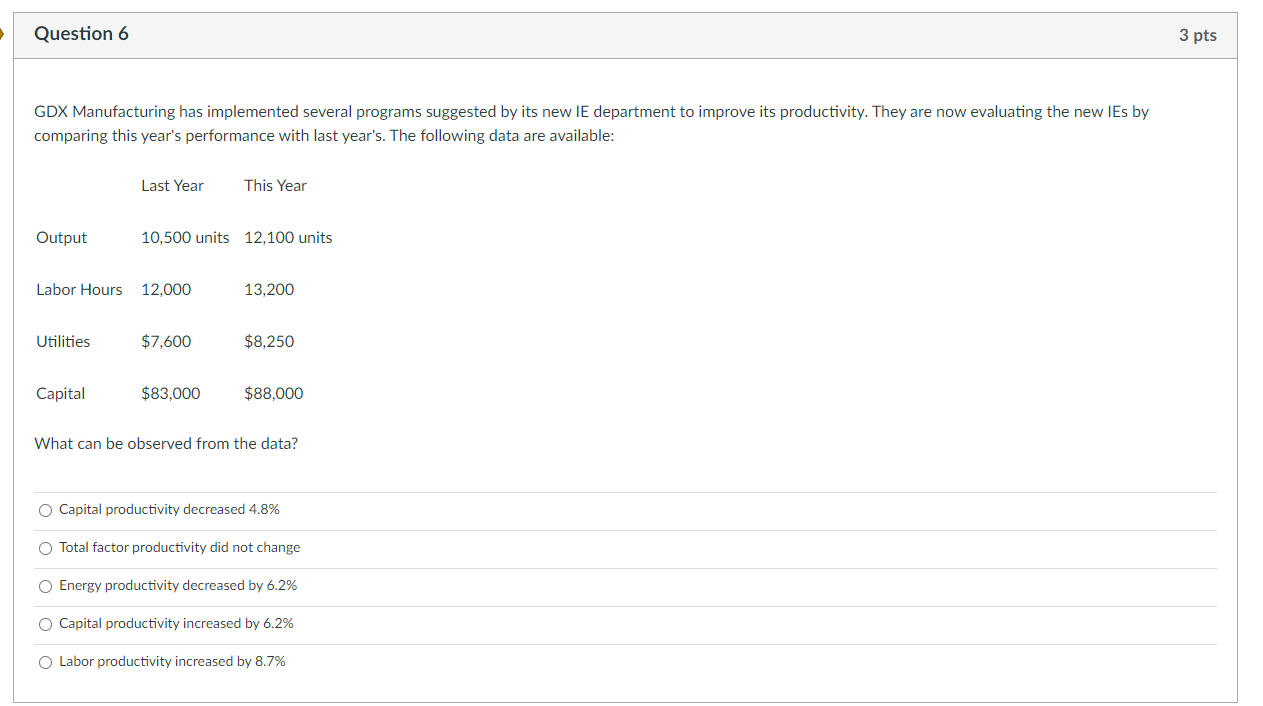Select 'Labor productivity increased by 8.7%'
1263x706 pixels.
45,662
